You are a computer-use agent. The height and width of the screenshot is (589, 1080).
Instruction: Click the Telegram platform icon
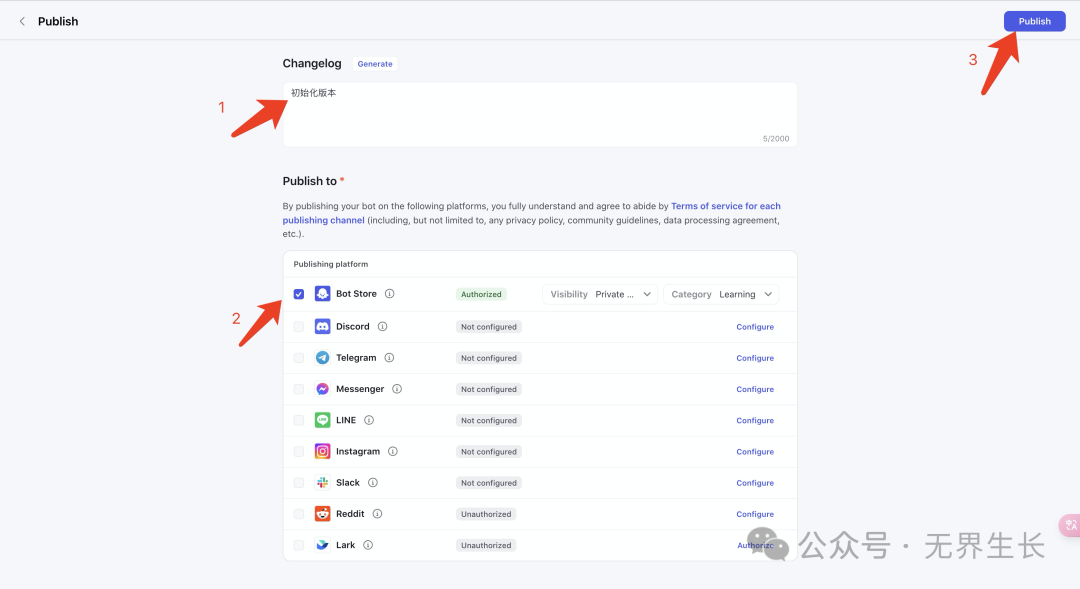[x=322, y=358]
